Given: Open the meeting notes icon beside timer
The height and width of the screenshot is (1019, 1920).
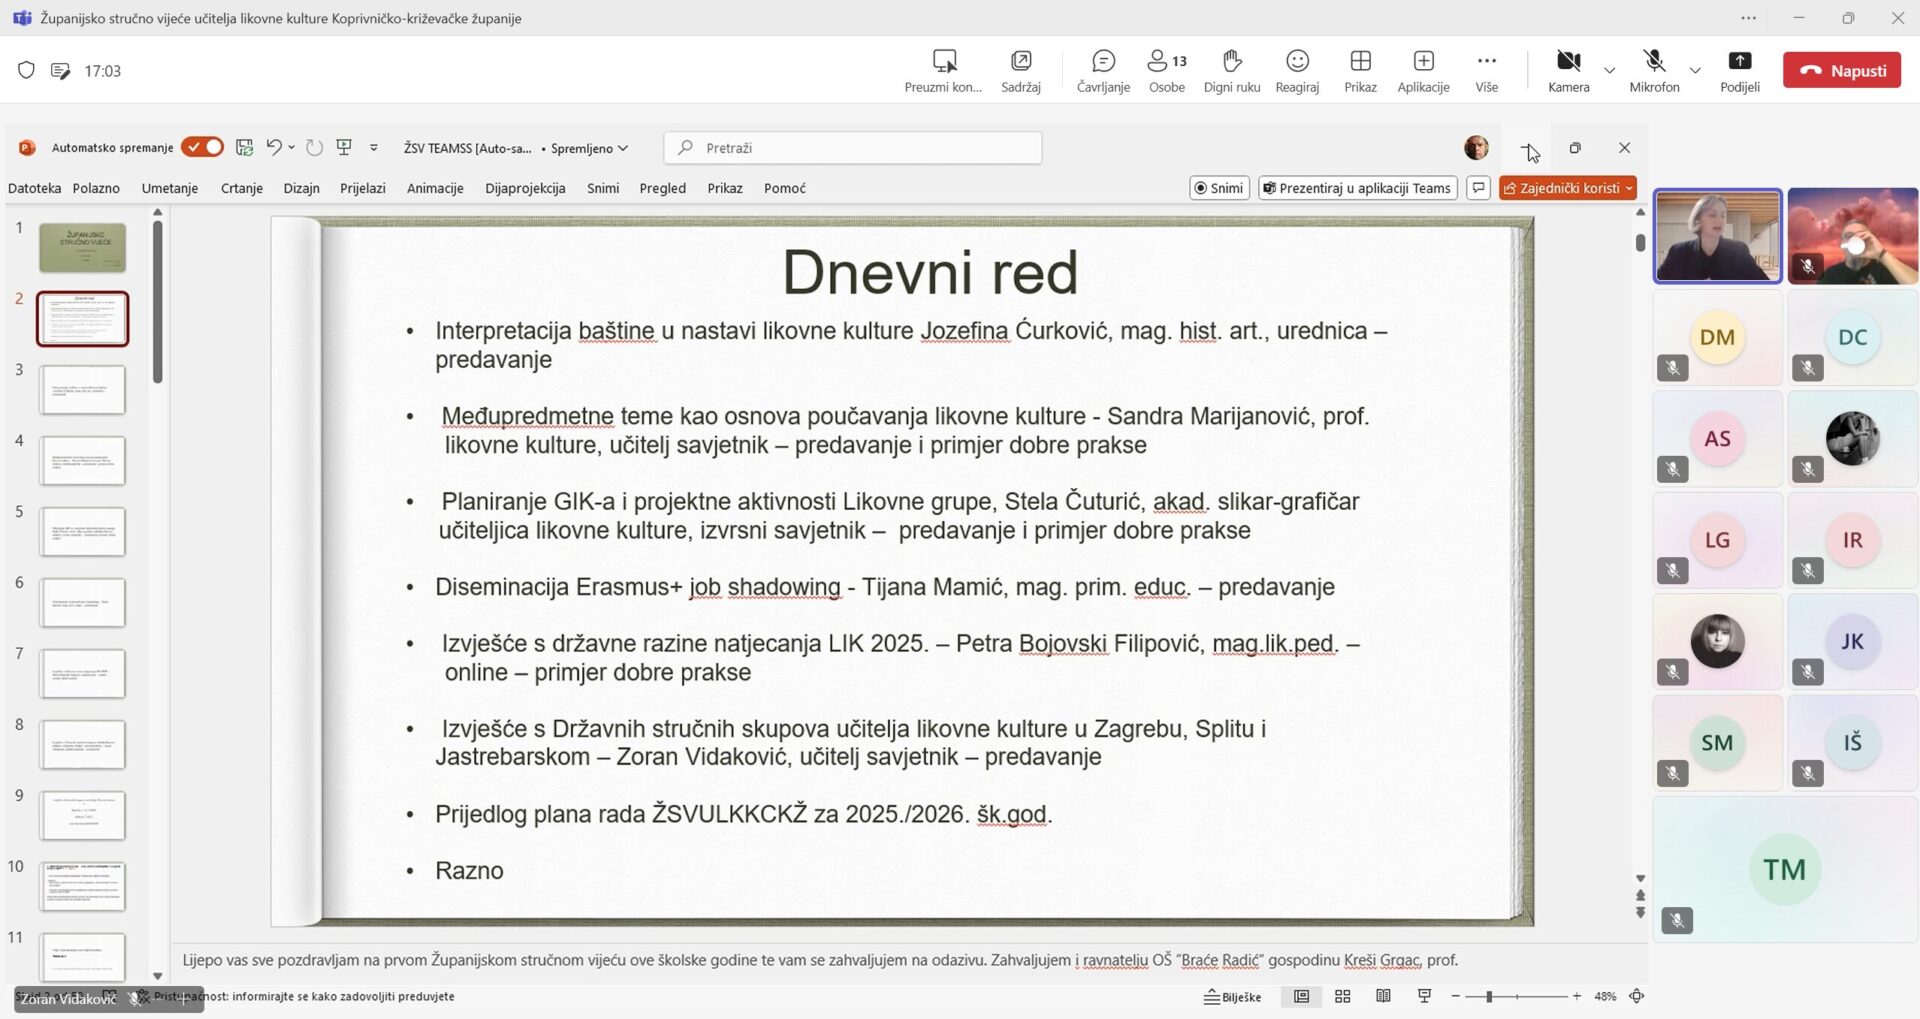Looking at the screenshot, I should [60, 70].
